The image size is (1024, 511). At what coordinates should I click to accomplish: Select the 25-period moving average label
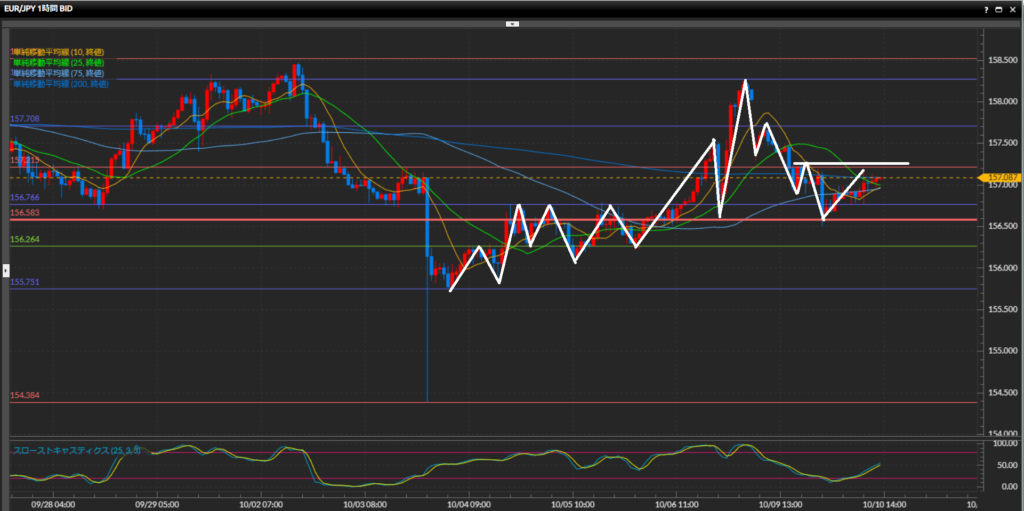point(57,62)
